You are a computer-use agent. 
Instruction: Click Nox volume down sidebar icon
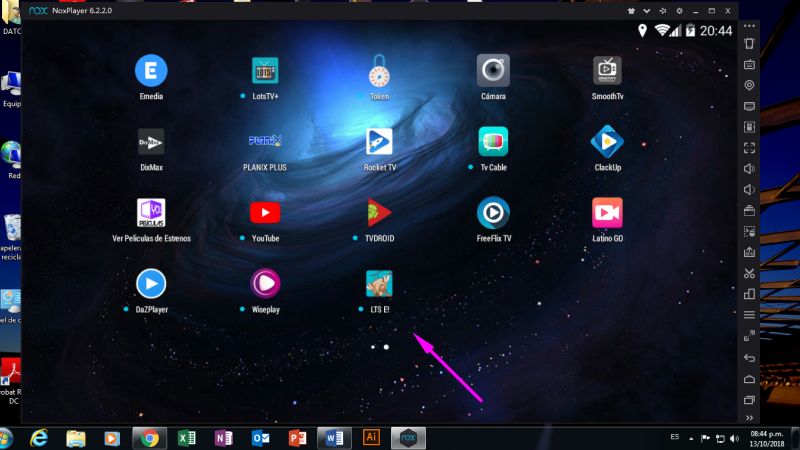click(749, 190)
